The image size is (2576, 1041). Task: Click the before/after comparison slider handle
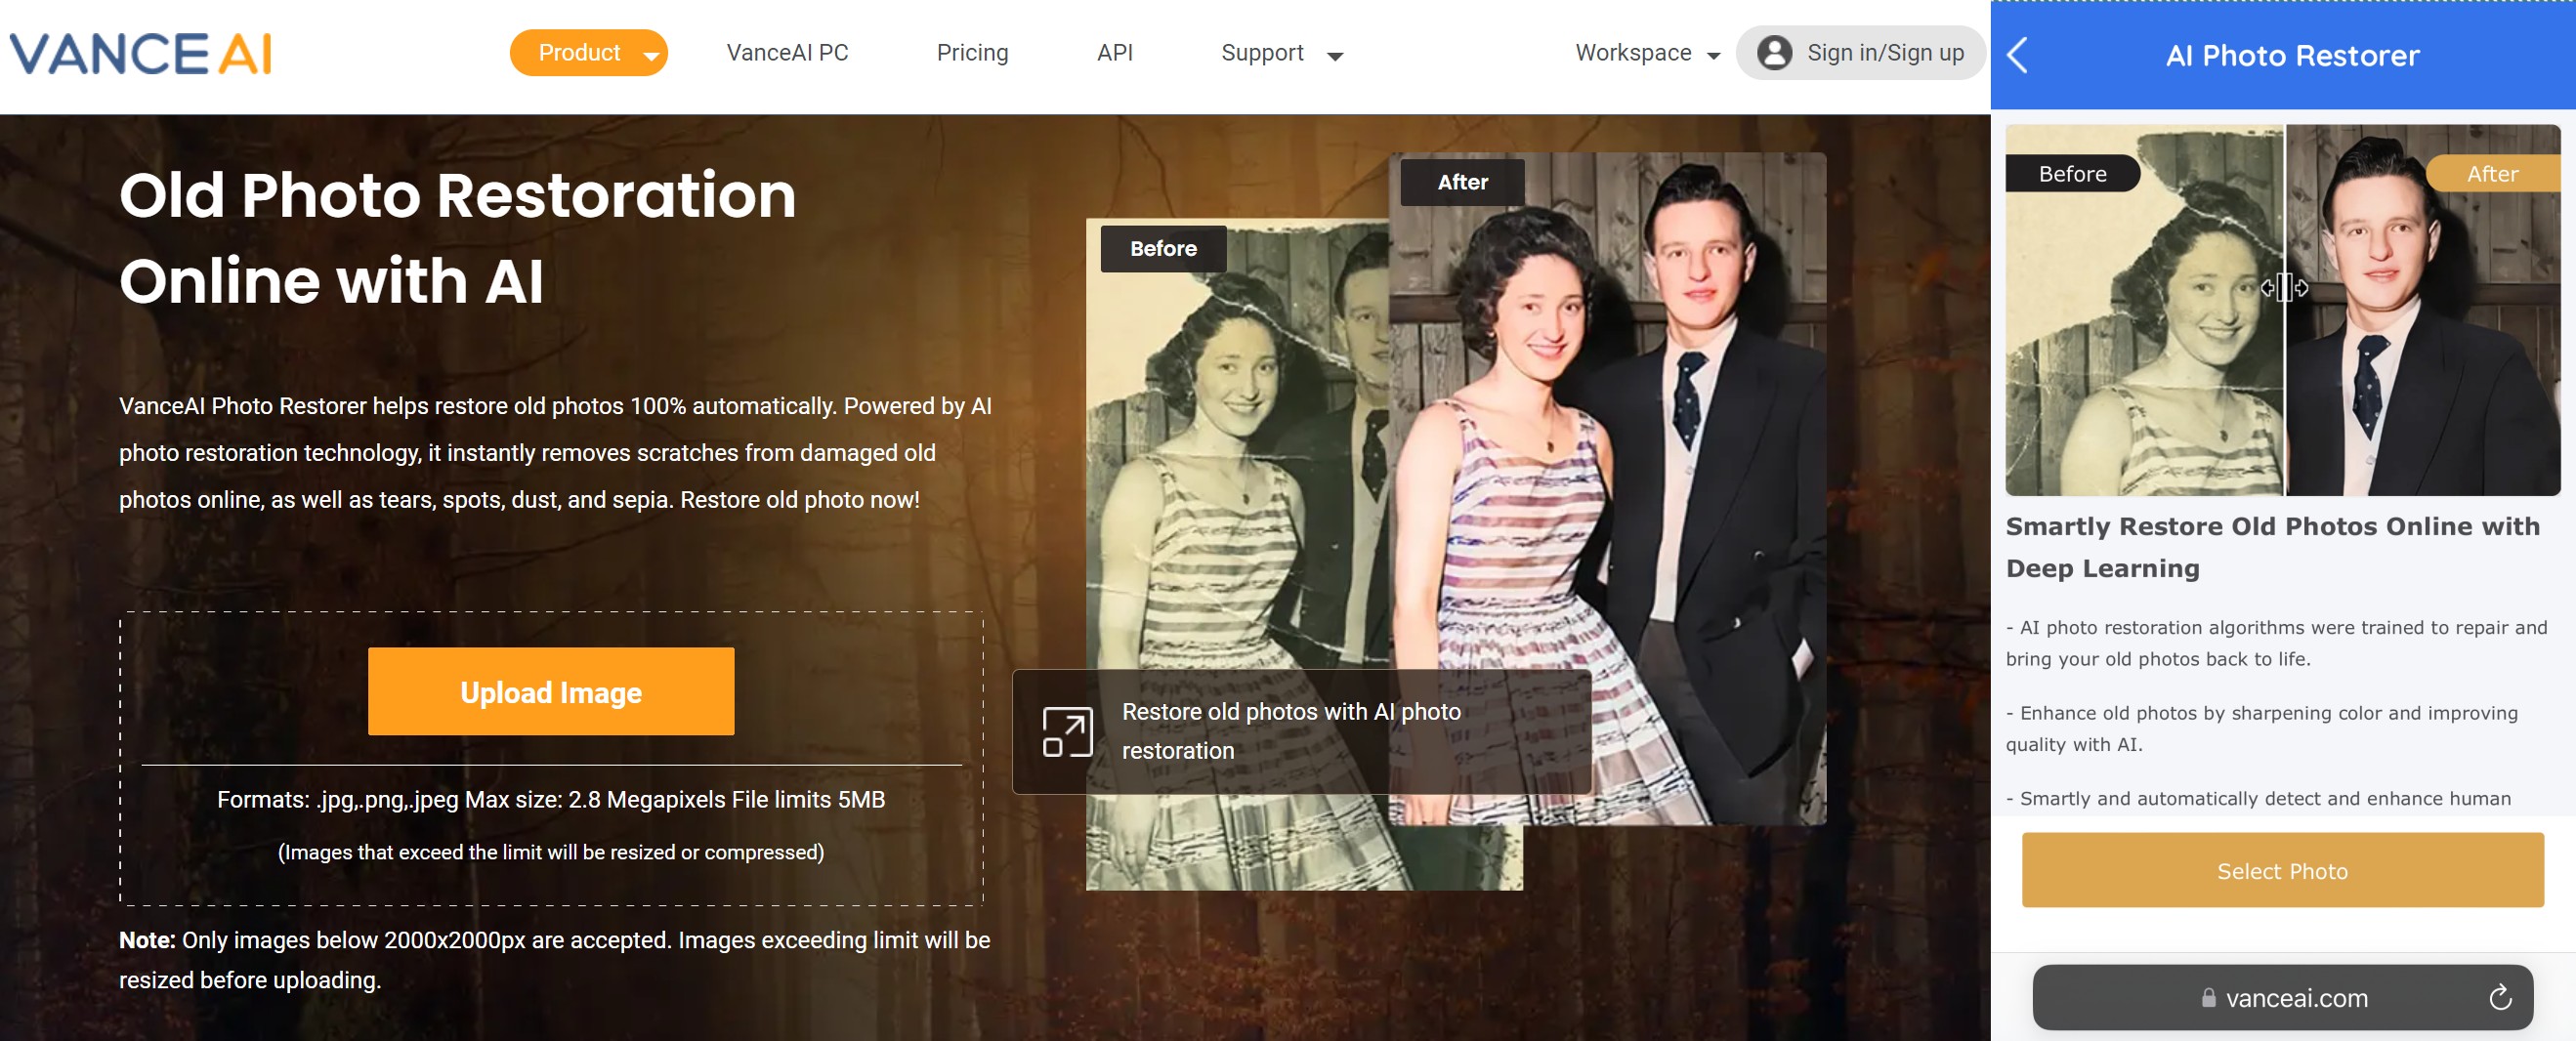pos(2284,288)
